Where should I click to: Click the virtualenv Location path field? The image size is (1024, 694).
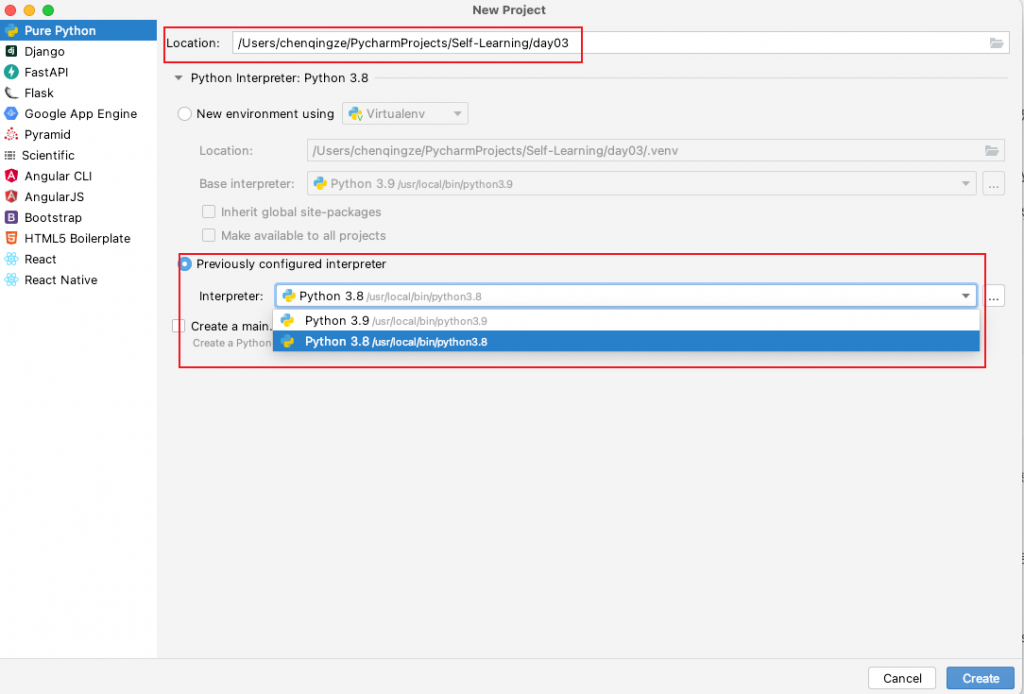point(656,151)
